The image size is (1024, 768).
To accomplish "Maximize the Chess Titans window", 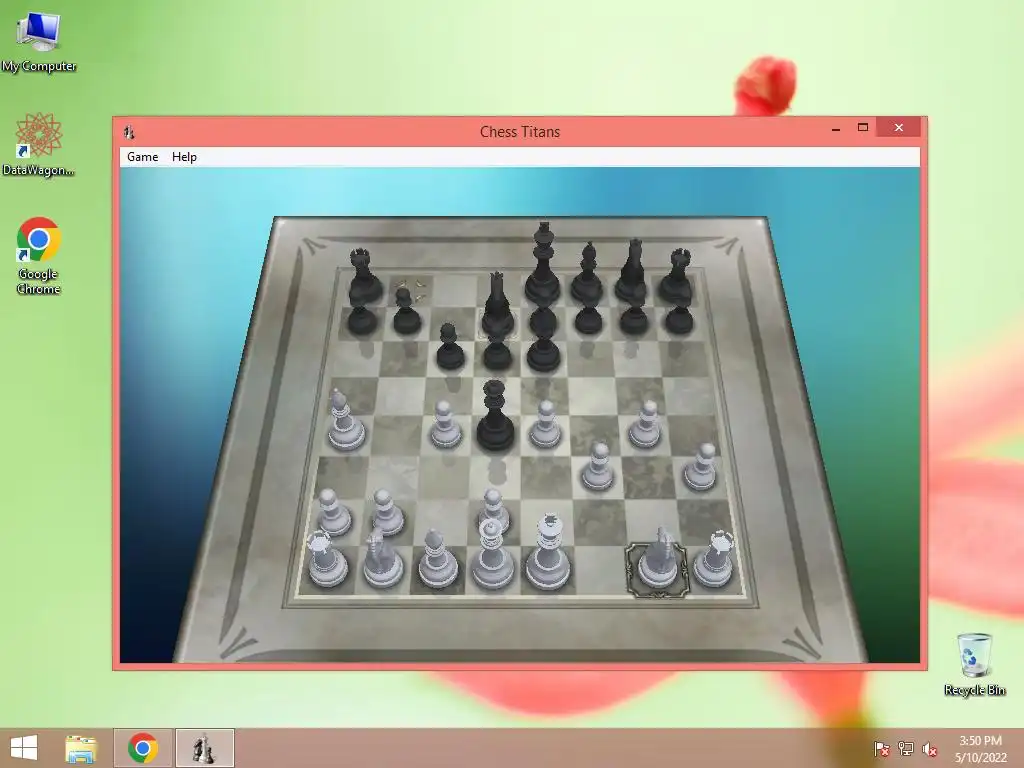I will 863,128.
